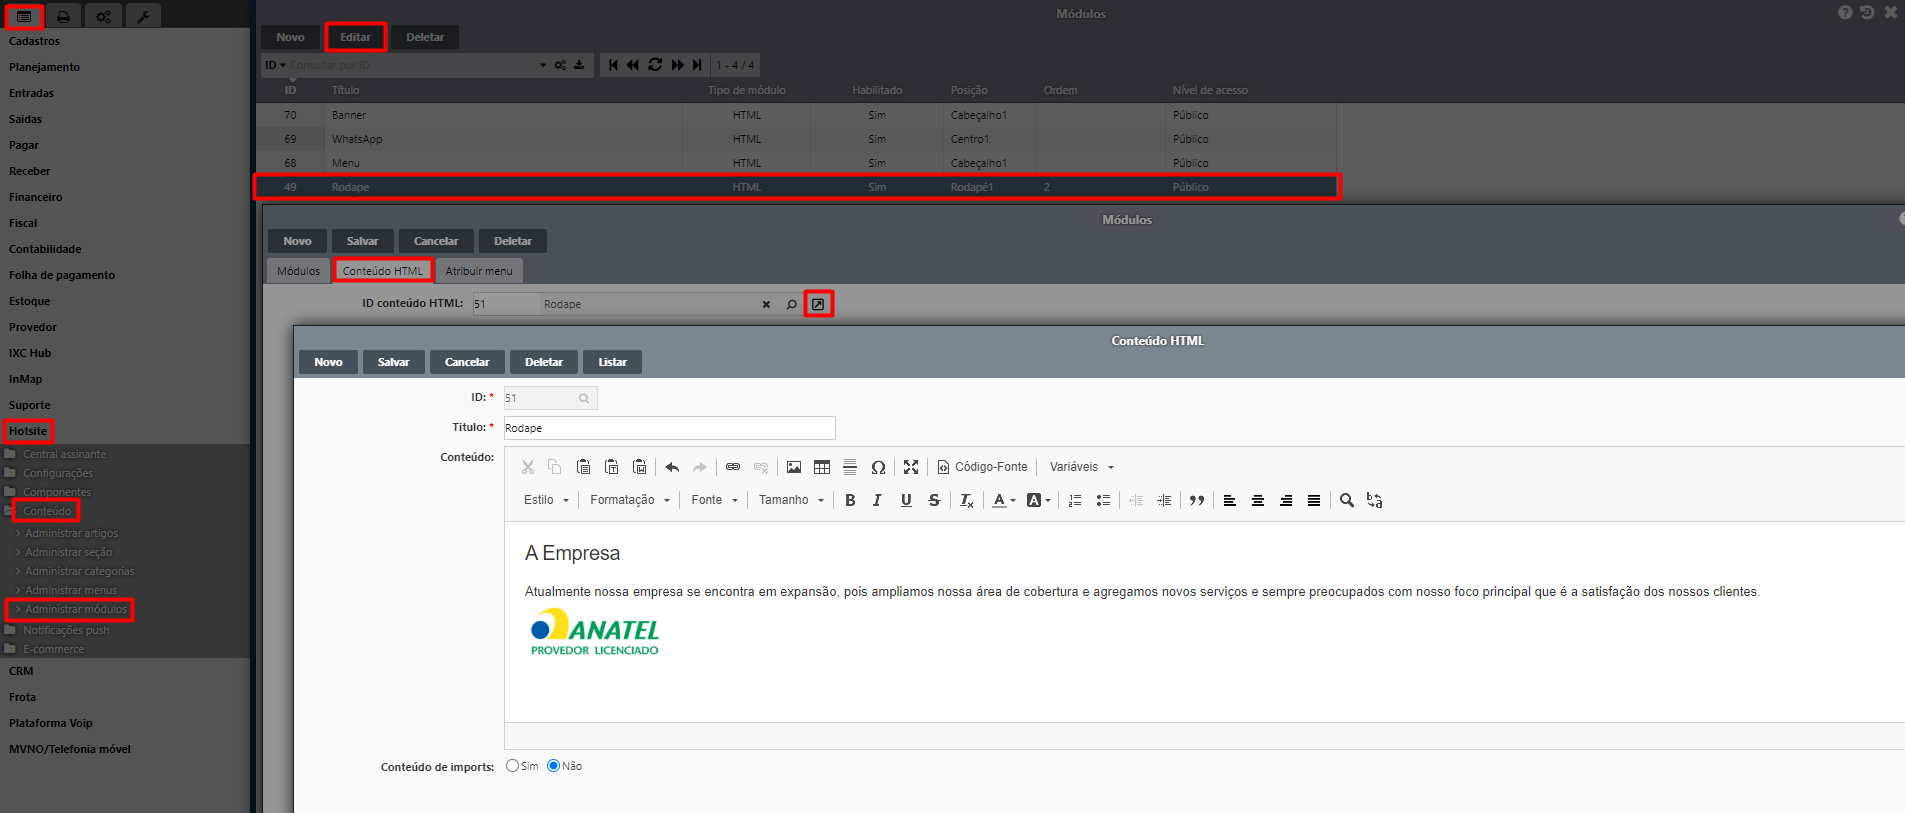This screenshot has width=1905, height=813.
Task: Open the Formatação dropdown
Action: (630, 500)
